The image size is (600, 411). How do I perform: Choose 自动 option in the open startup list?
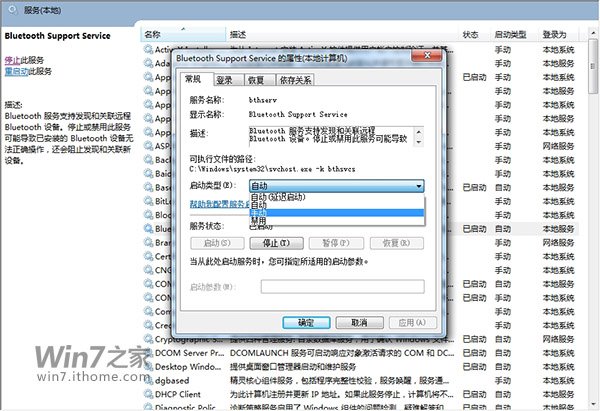337,205
